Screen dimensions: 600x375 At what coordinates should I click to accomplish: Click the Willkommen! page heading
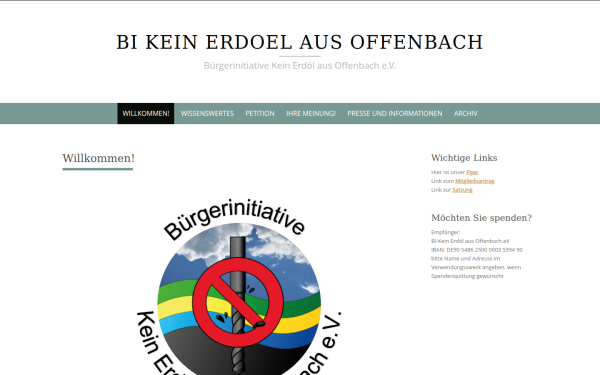[x=98, y=158]
